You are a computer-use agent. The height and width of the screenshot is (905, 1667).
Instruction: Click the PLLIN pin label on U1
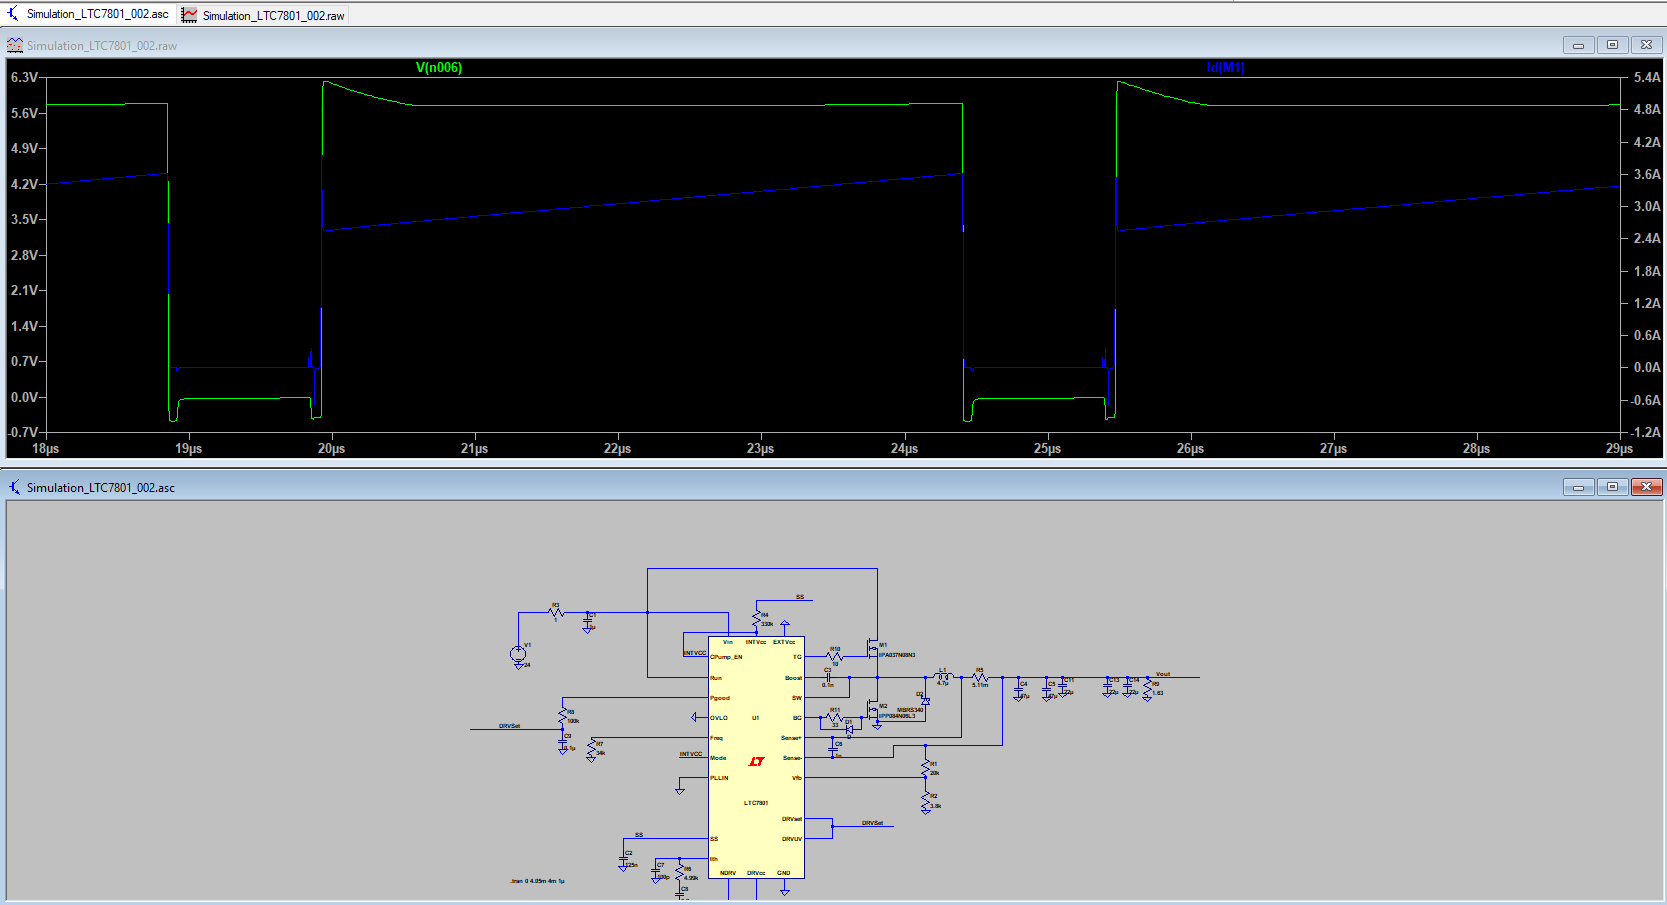719,778
